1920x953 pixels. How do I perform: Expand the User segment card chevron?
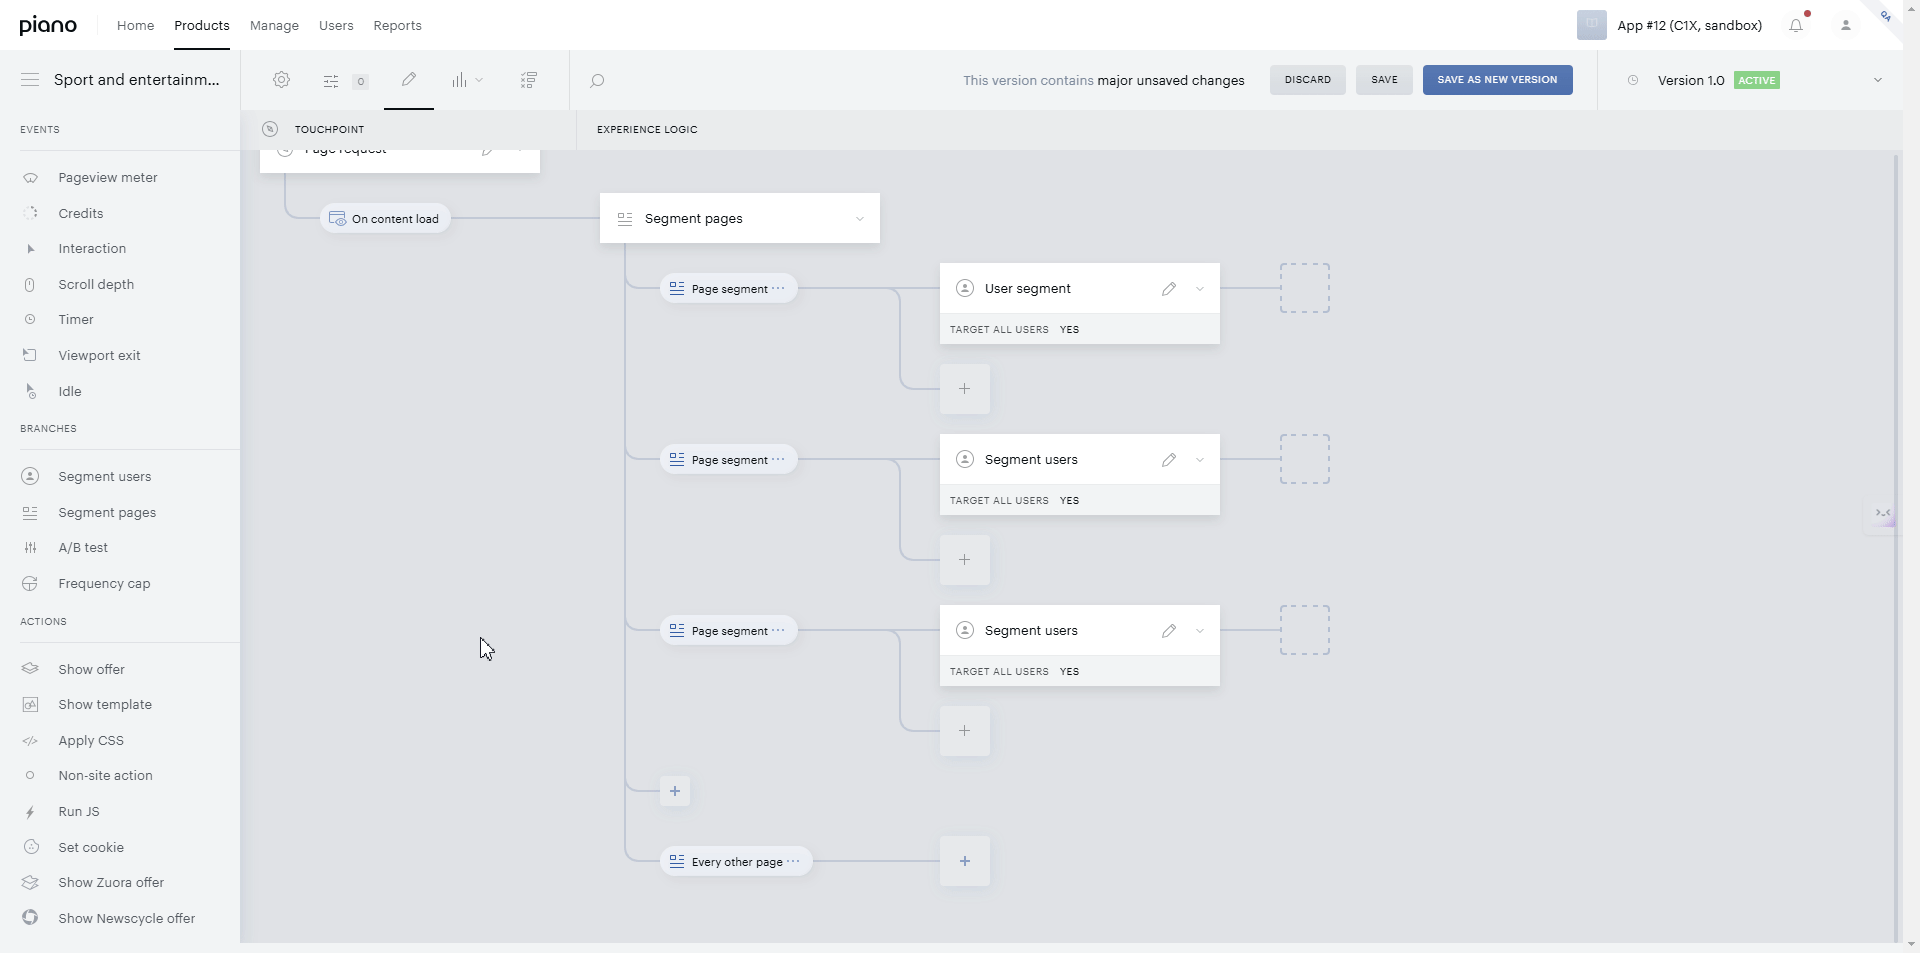[x=1200, y=289]
